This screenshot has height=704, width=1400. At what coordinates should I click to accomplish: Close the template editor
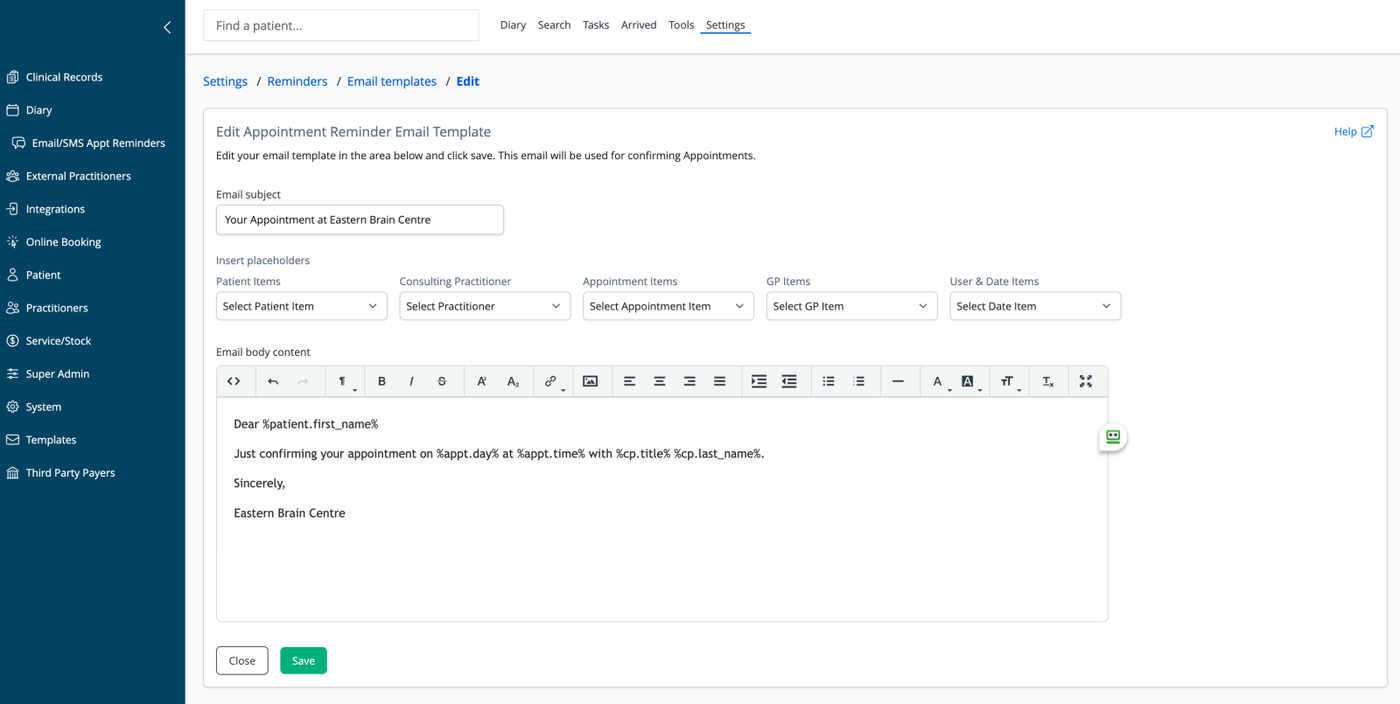coord(242,660)
